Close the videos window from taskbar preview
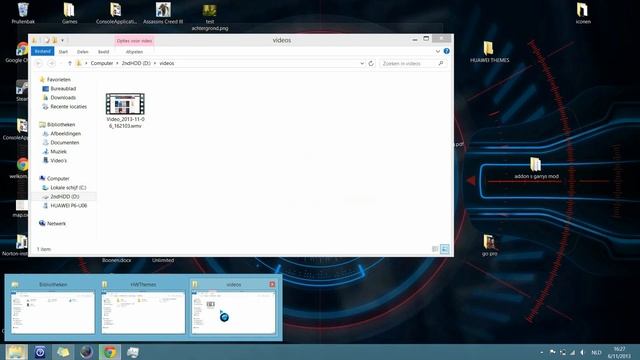Image resolution: width=640 pixels, height=360 pixels. [272, 284]
